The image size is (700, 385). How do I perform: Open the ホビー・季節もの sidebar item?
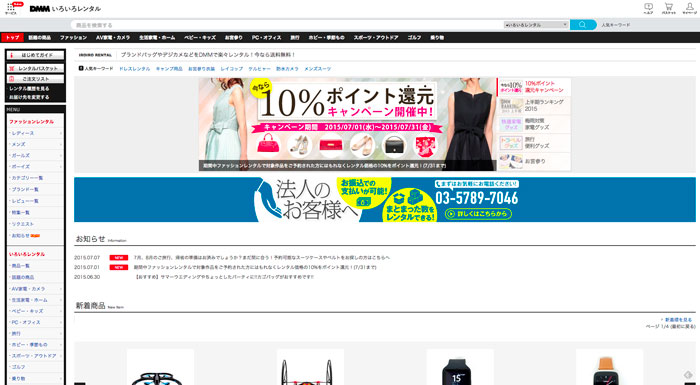35,344
